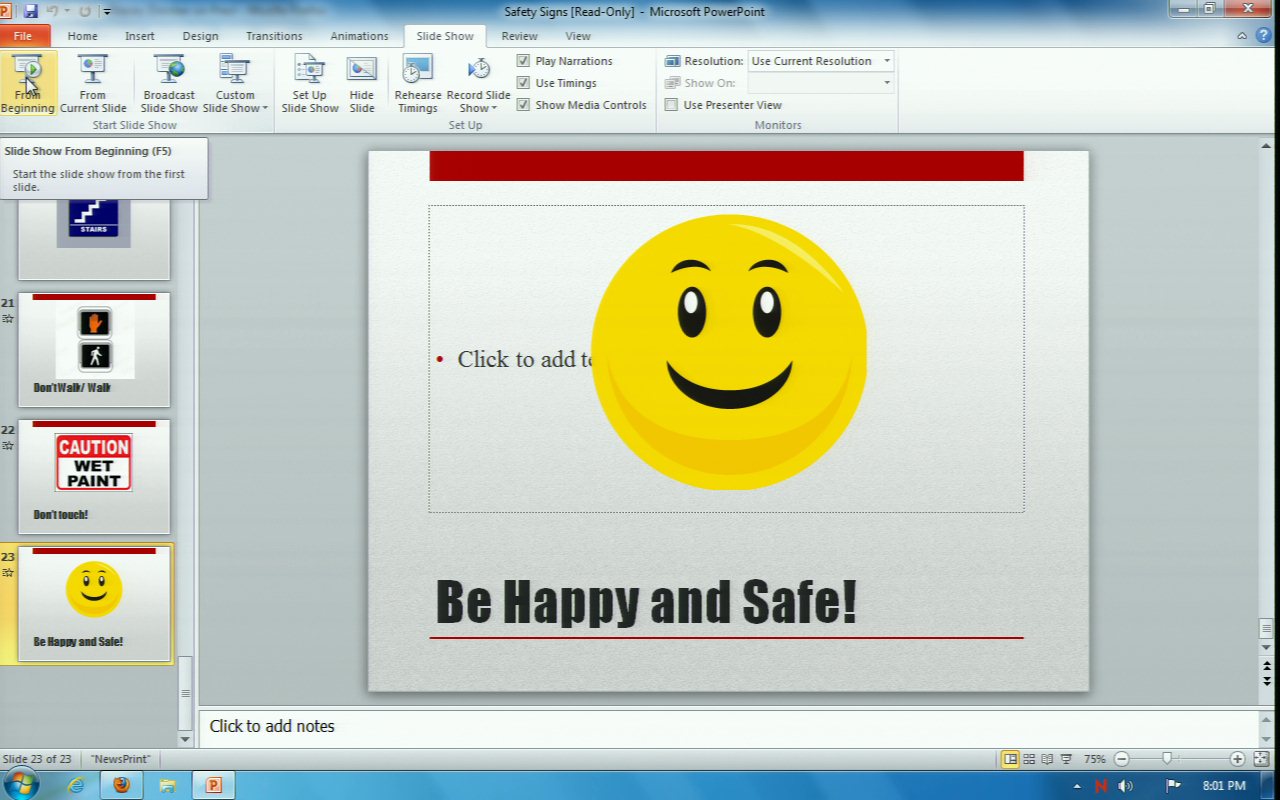The width and height of the screenshot is (1280, 800).
Task: Select the Caution Wet Paint slide thumbnail
Action: click(x=94, y=476)
